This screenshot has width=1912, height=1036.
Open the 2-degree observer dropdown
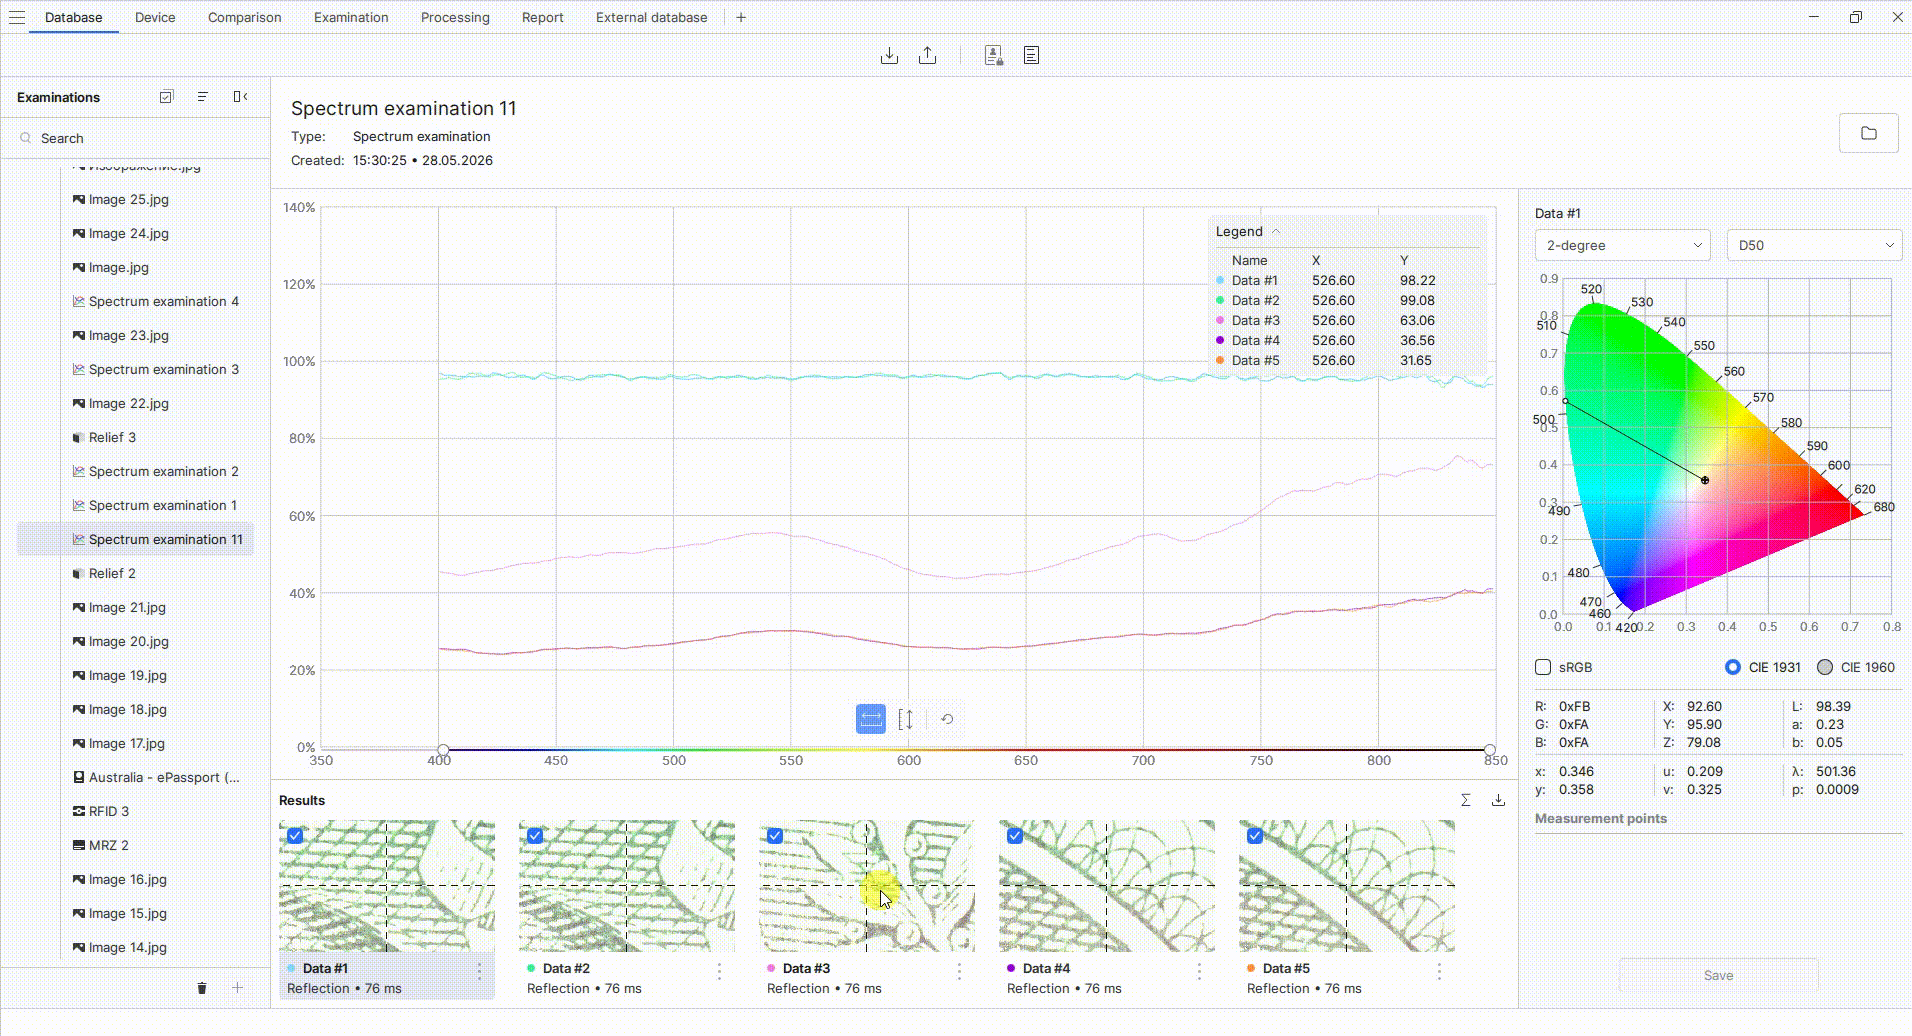[1623, 245]
